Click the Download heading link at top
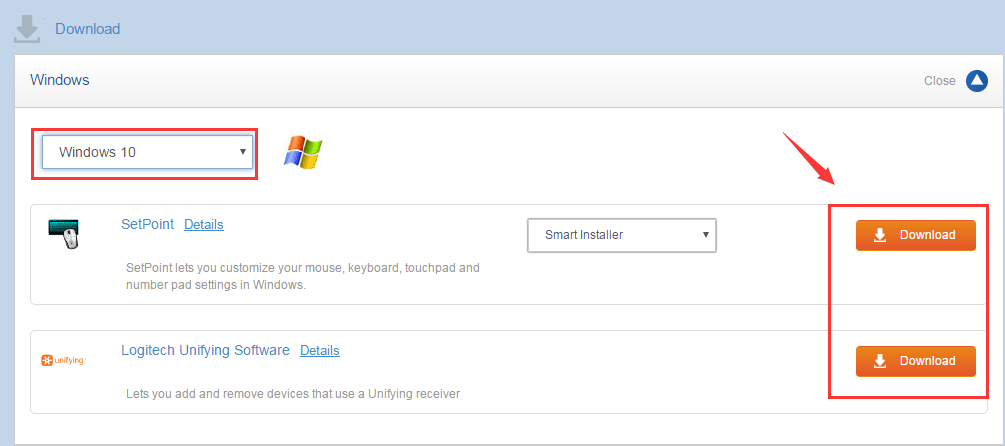This screenshot has width=1005, height=446. pyautogui.click(x=88, y=29)
